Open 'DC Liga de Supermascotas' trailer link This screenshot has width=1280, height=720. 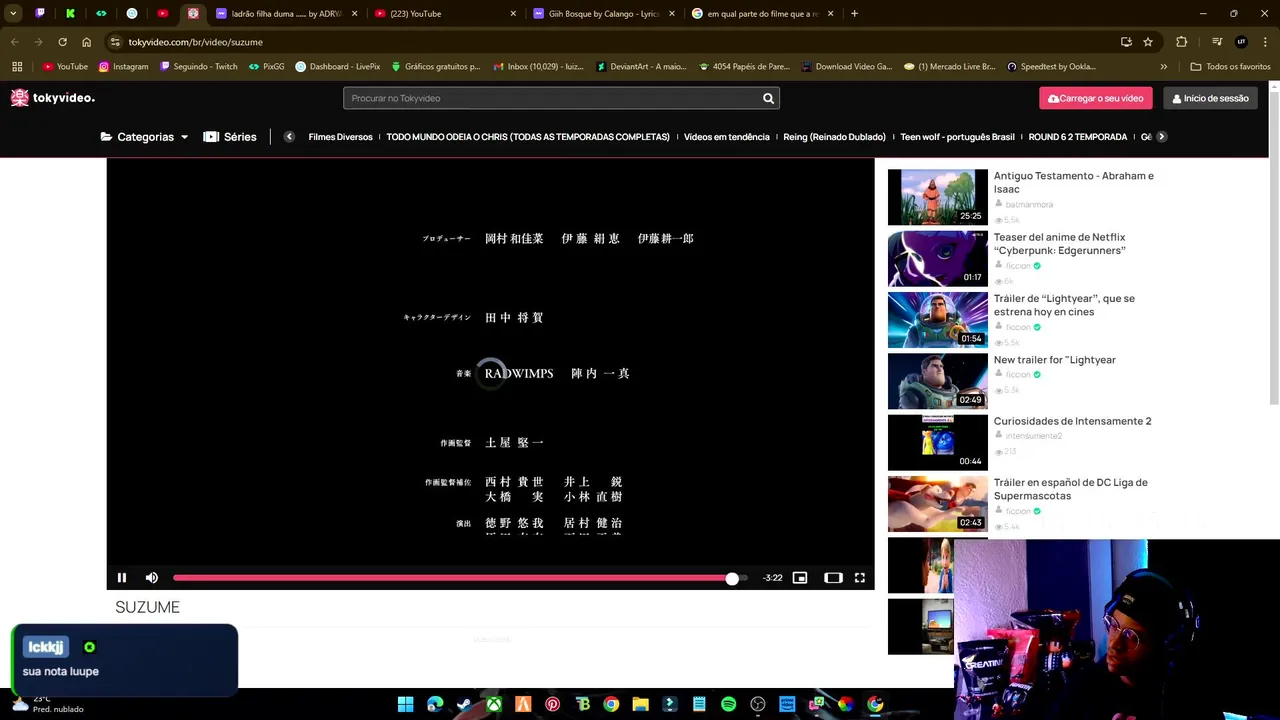pos(1070,489)
